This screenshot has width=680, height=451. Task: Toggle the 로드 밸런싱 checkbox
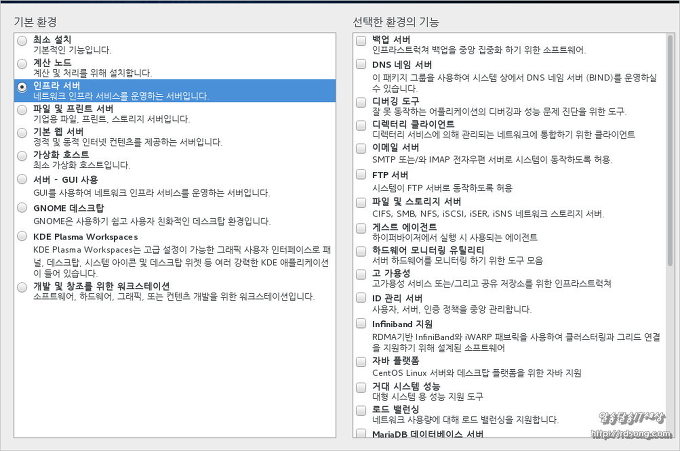[360, 410]
